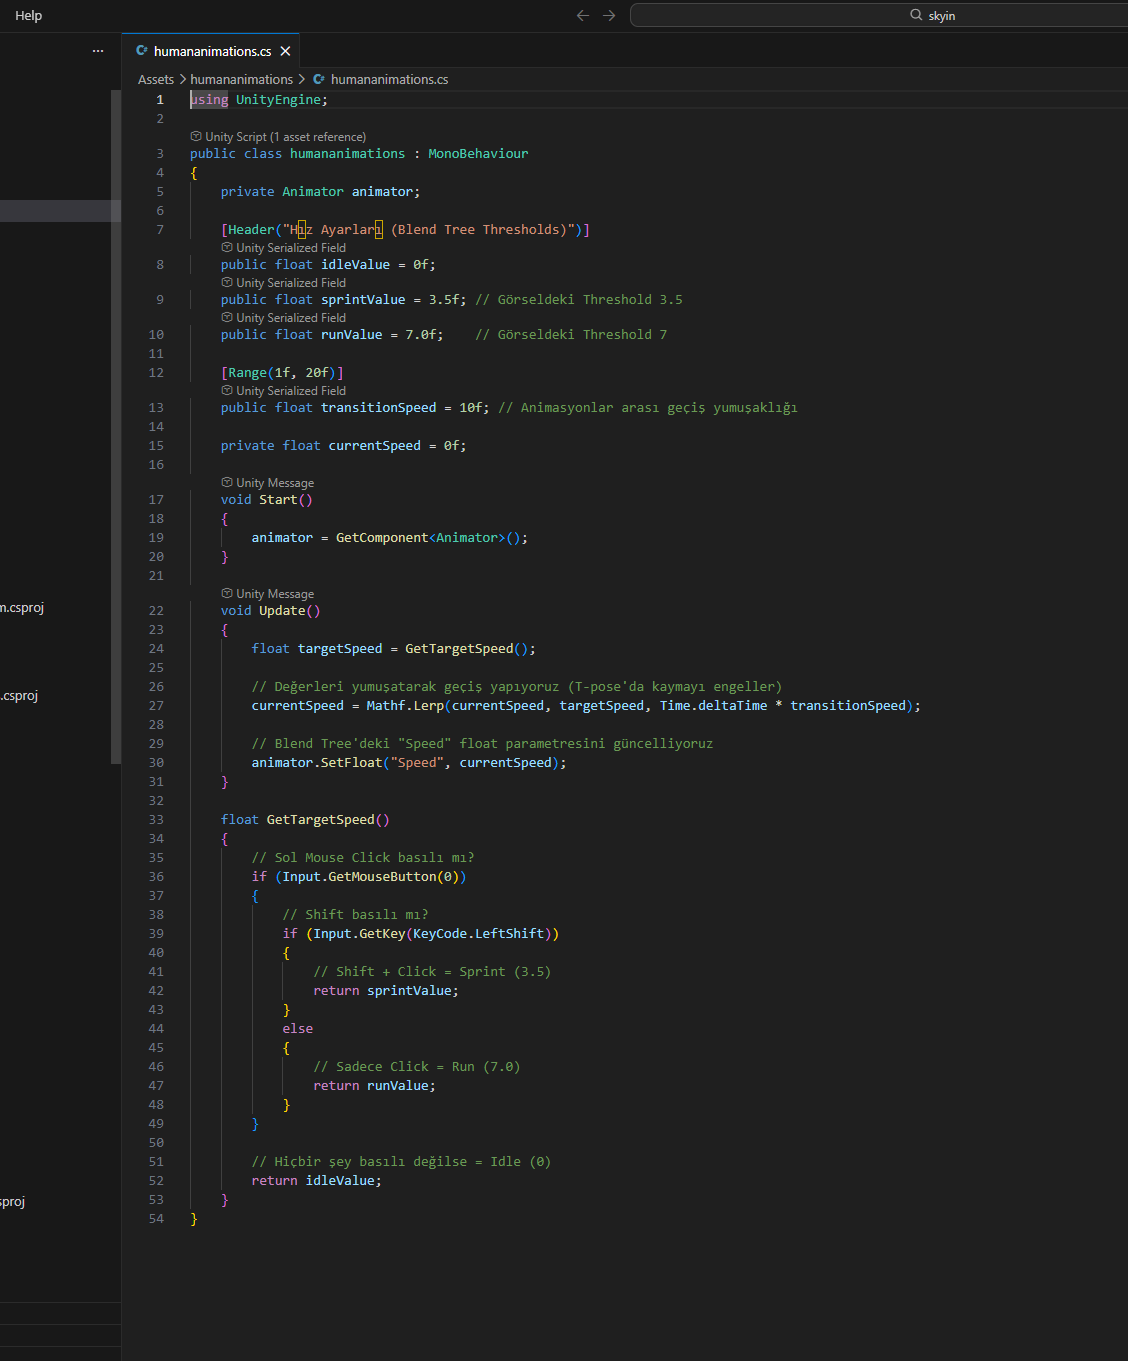Click line number 33 in the gutter
Screen dimensions: 1128x1361
tap(156, 820)
